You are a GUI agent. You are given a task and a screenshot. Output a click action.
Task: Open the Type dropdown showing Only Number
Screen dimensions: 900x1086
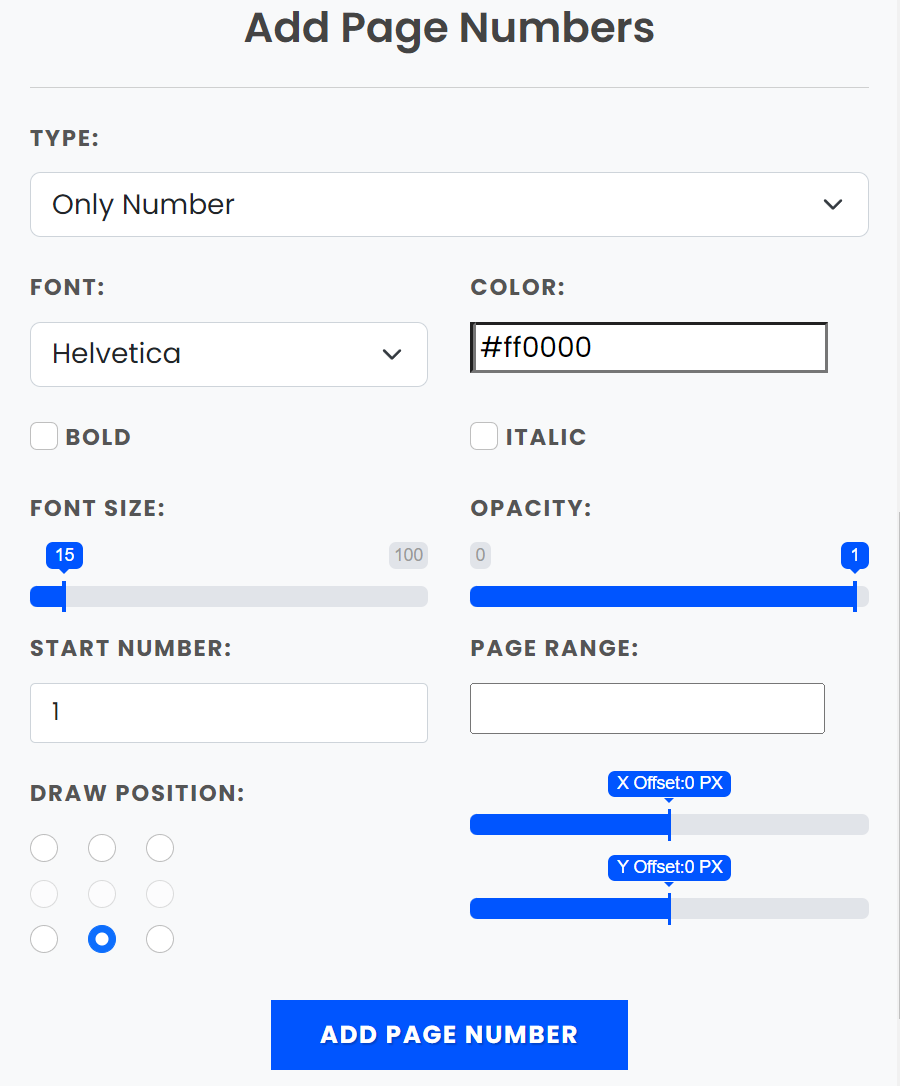pyautogui.click(x=449, y=204)
